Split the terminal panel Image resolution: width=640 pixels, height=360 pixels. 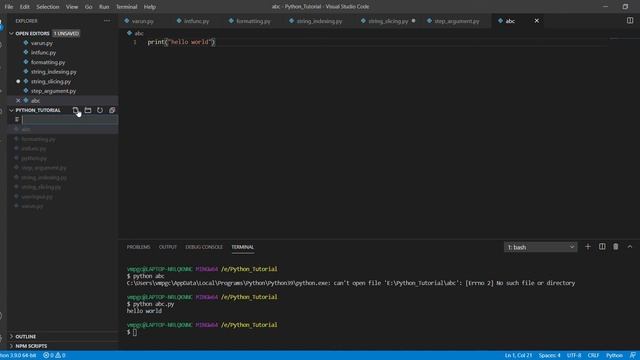coord(602,247)
